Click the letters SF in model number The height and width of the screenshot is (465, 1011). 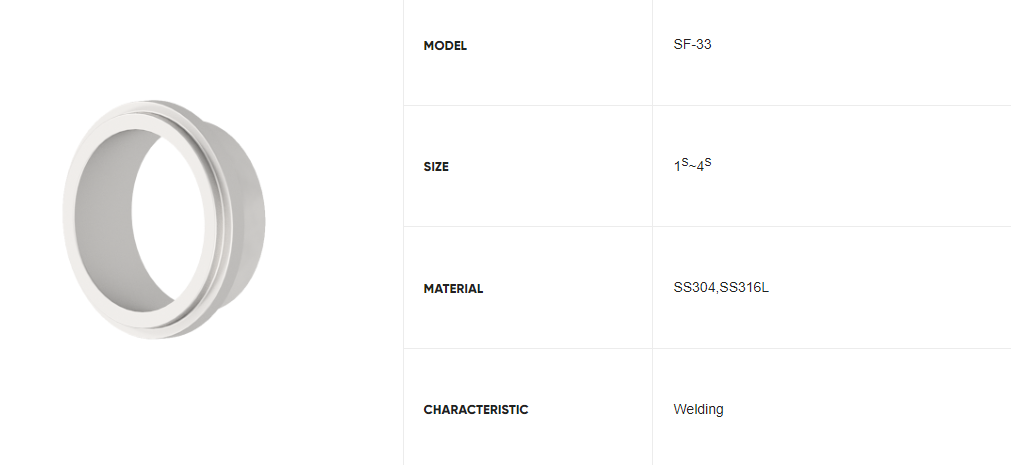pyautogui.click(x=681, y=45)
